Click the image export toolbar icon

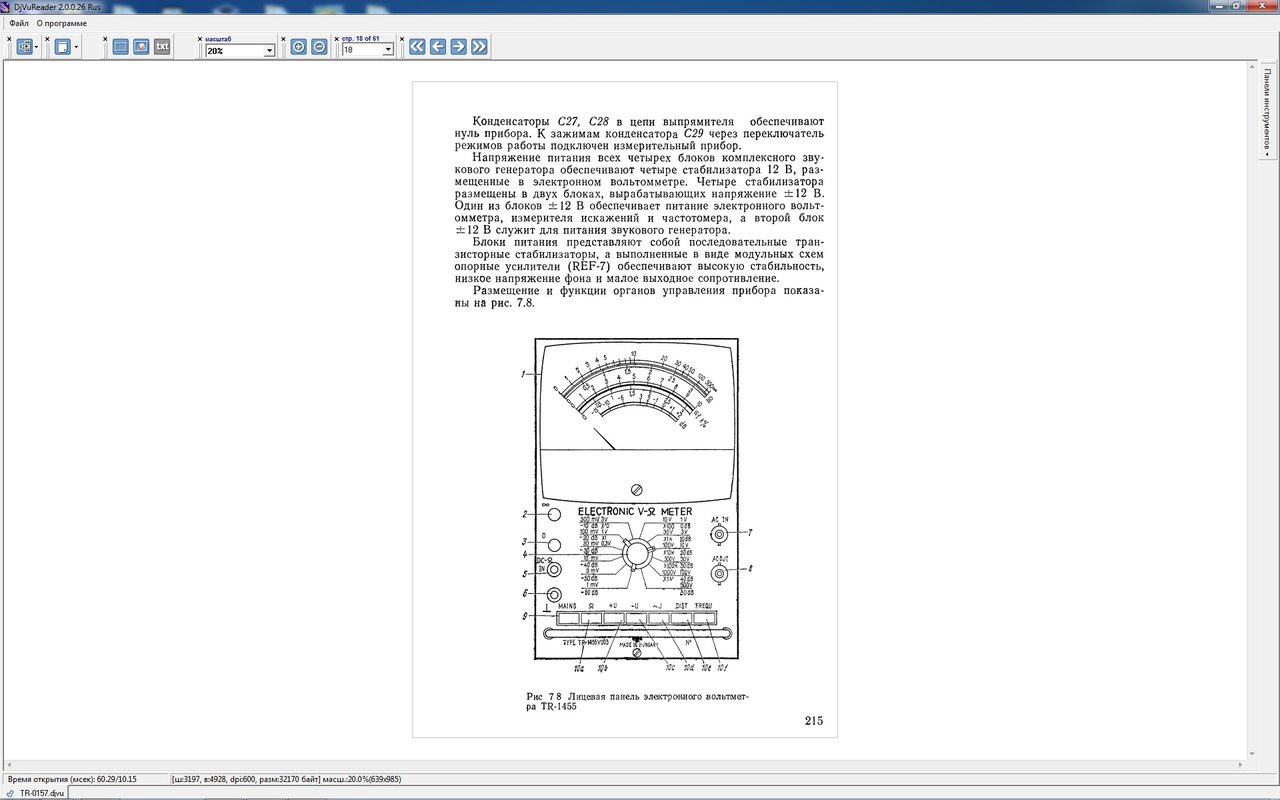[x=141, y=46]
